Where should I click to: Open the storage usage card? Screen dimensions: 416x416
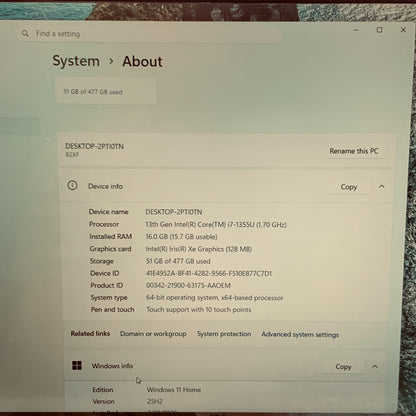tap(106, 91)
